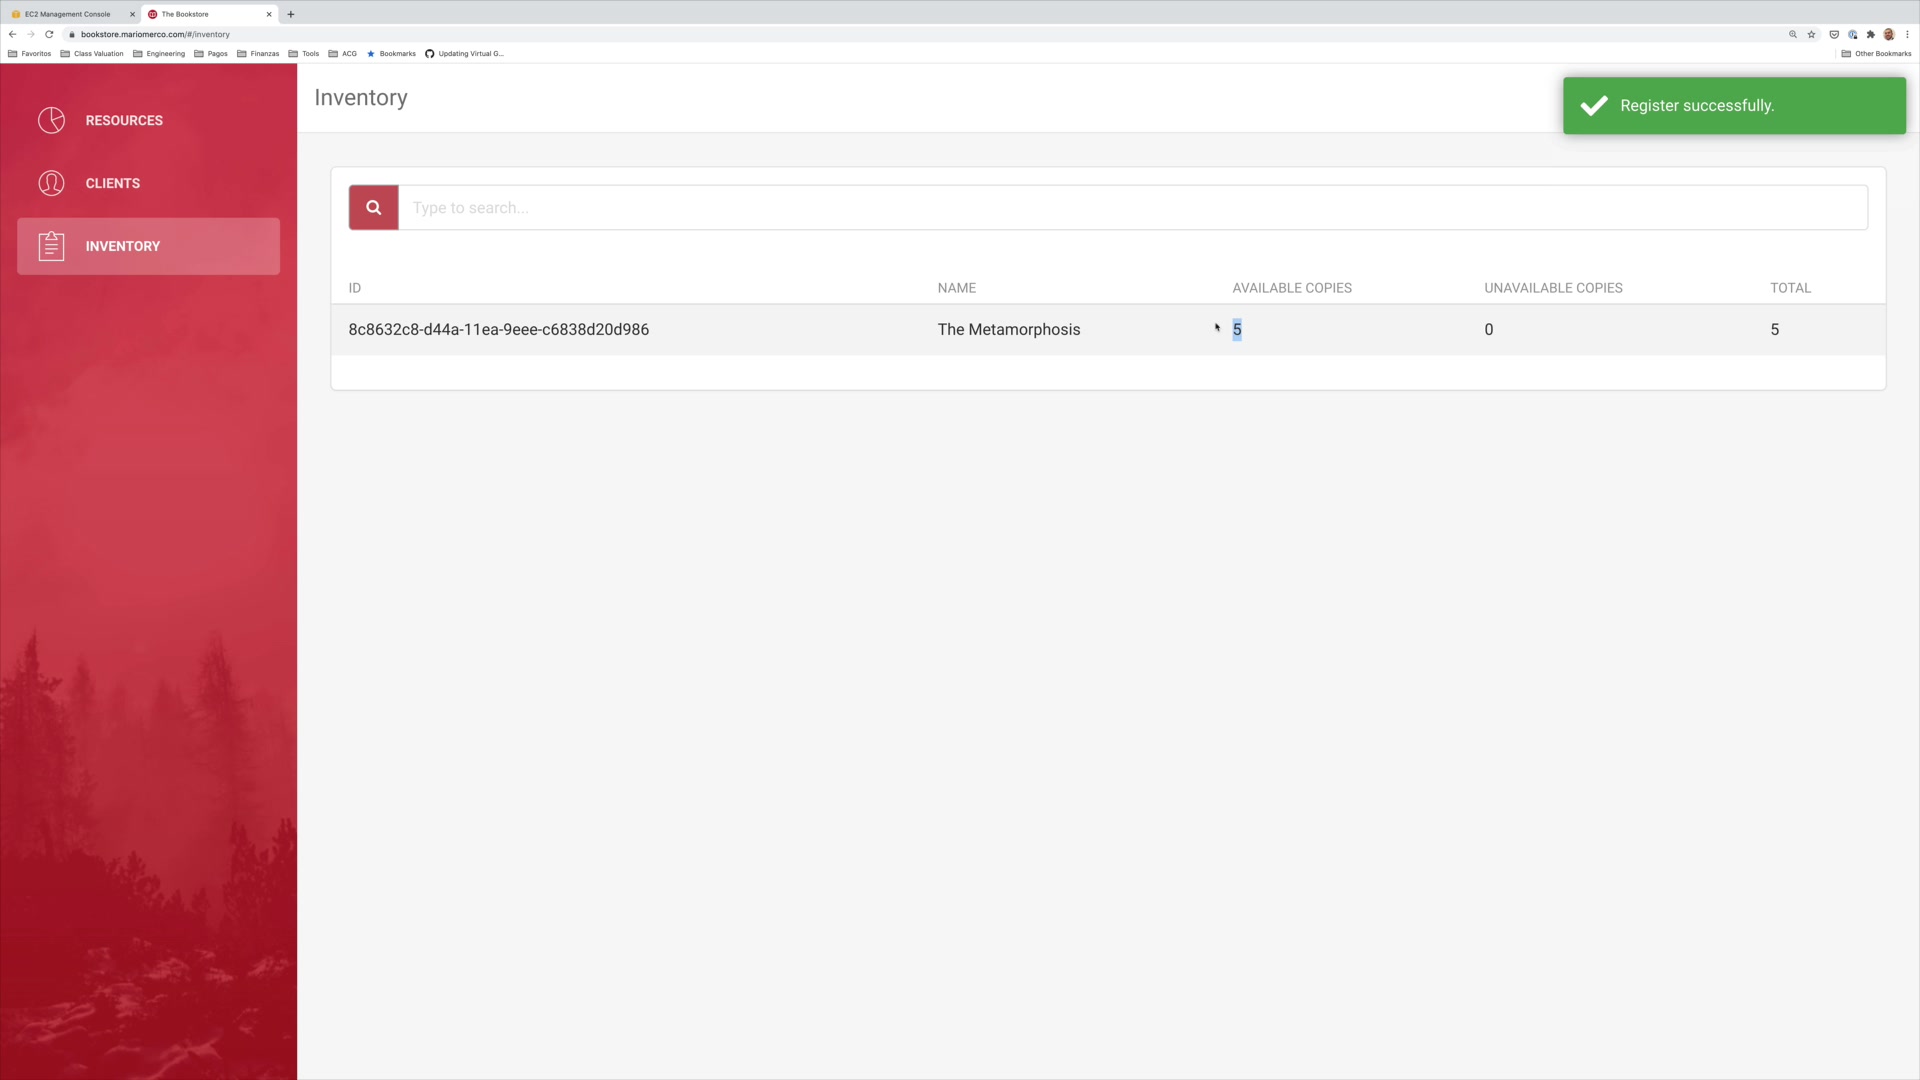Bookmark page with the star icon

(x=1811, y=34)
